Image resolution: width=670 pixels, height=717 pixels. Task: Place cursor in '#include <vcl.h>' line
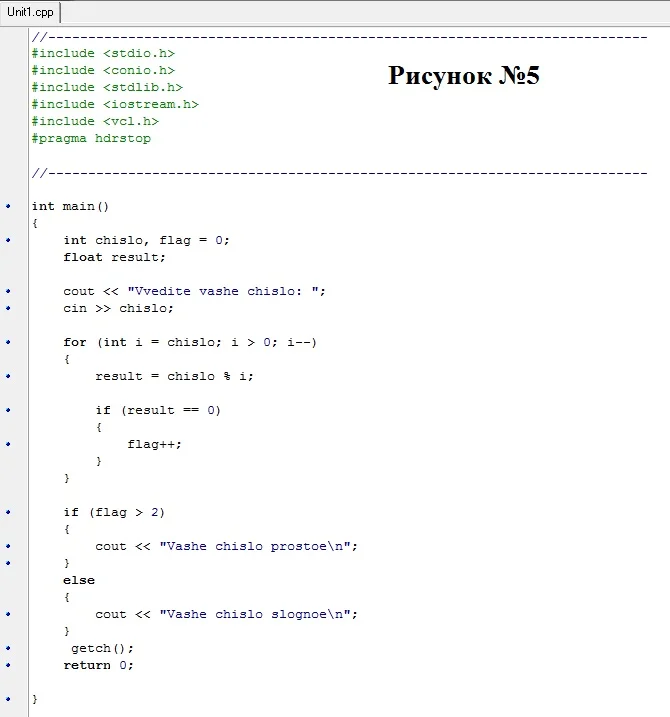(x=95, y=121)
